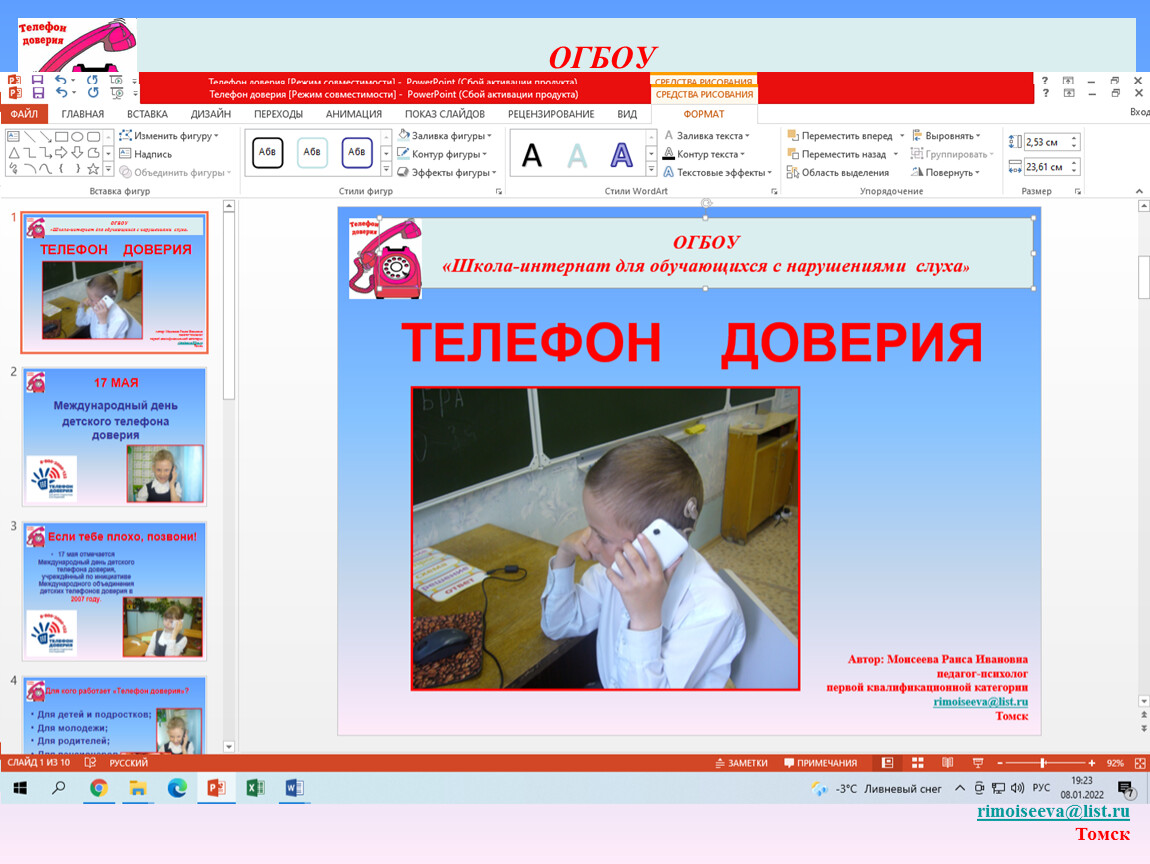Open Word from the Windows taskbar
The image size is (1150, 864).
point(294,788)
